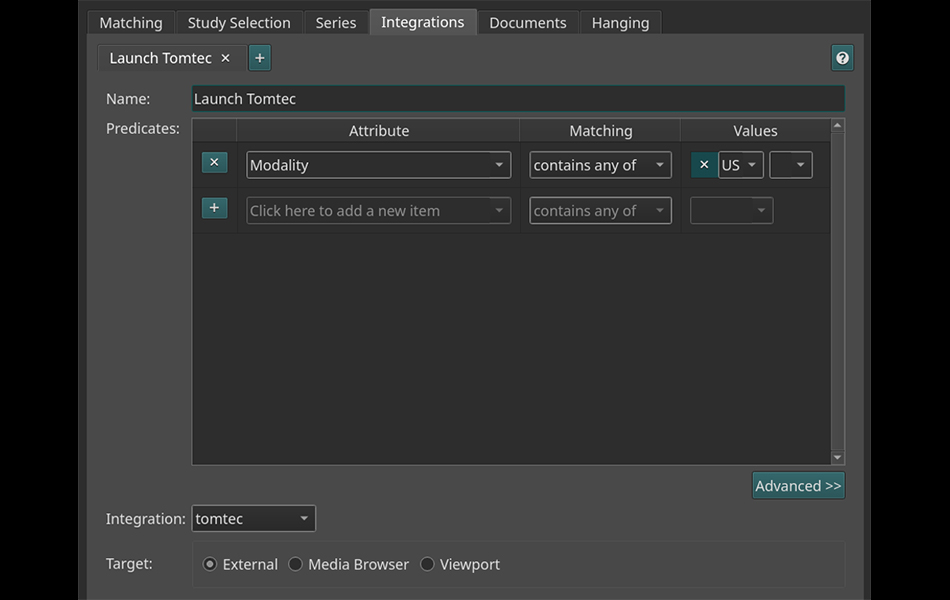Remove the Modality predicate row
The height and width of the screenshot is (600, 950).
coord(214,162)
